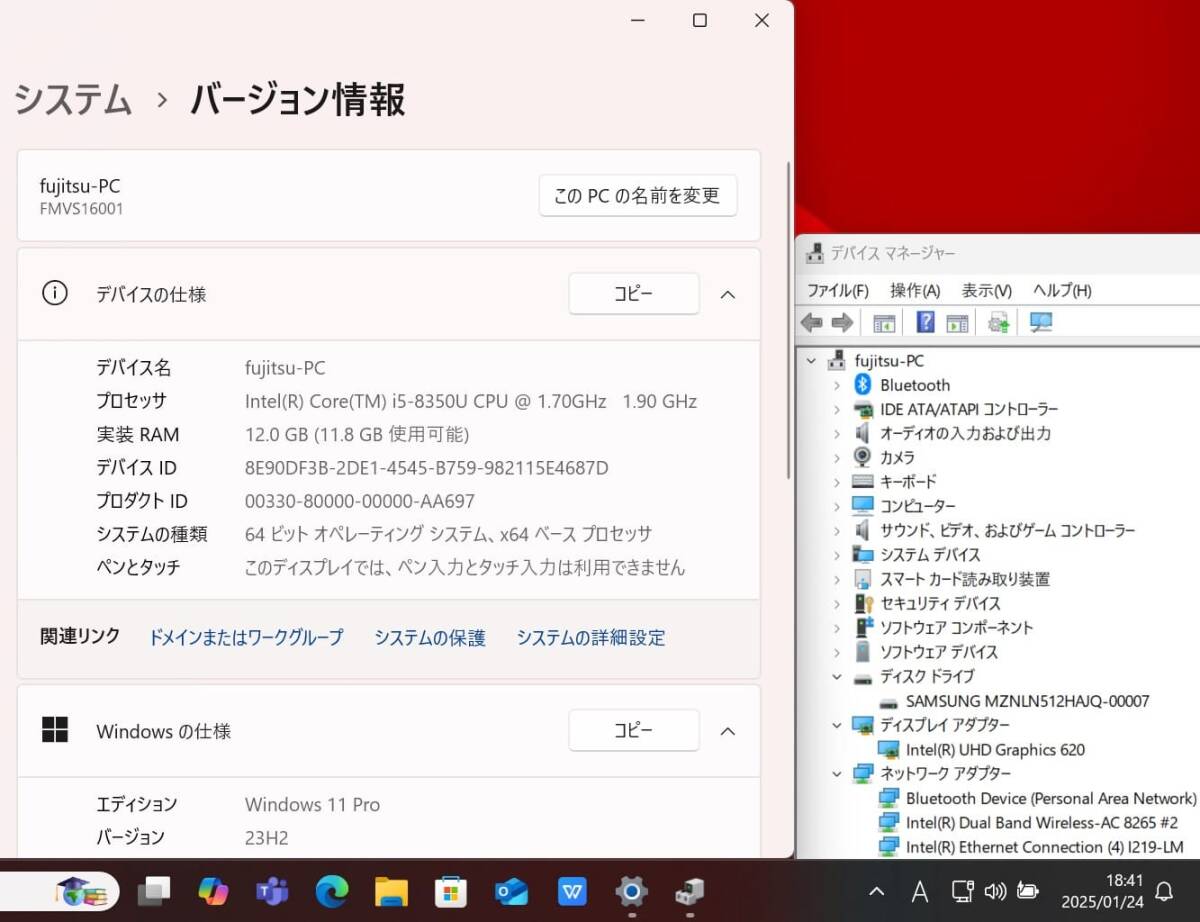
Task: Expand スマート カード読み取り装置 node
Action: [x=837, y=579]
